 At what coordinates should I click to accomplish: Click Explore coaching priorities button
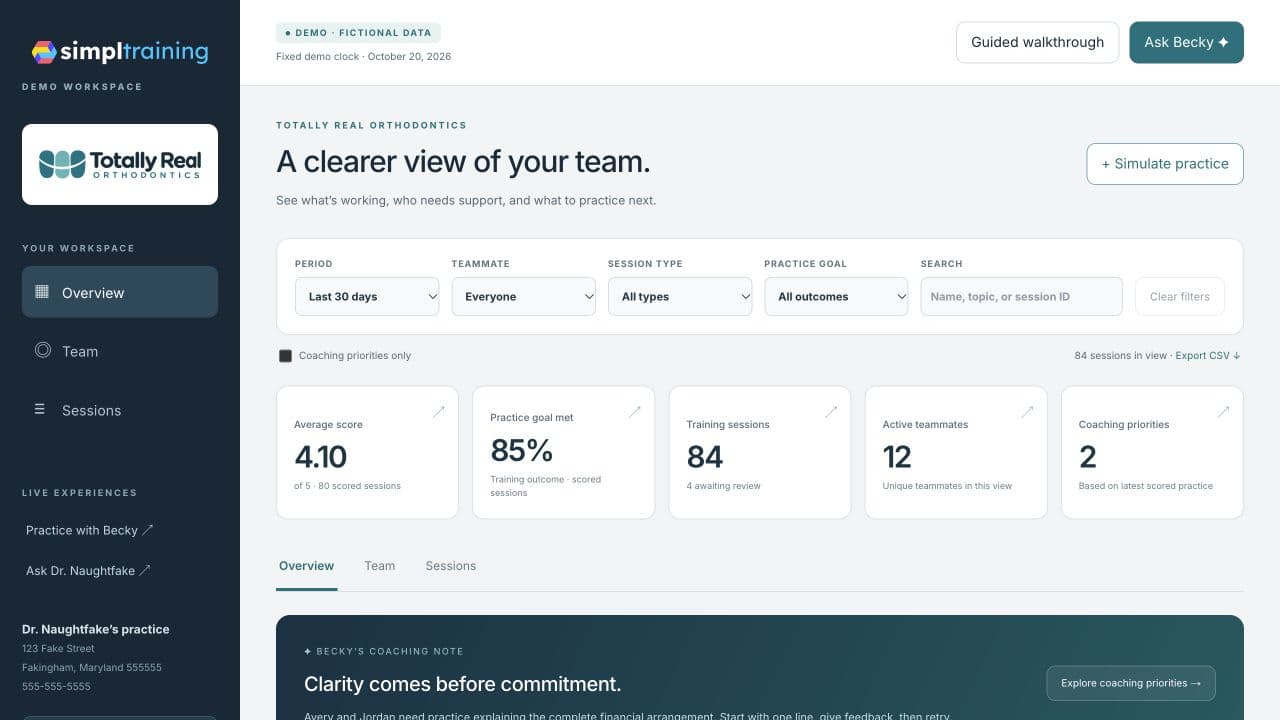click(1131, 683)
